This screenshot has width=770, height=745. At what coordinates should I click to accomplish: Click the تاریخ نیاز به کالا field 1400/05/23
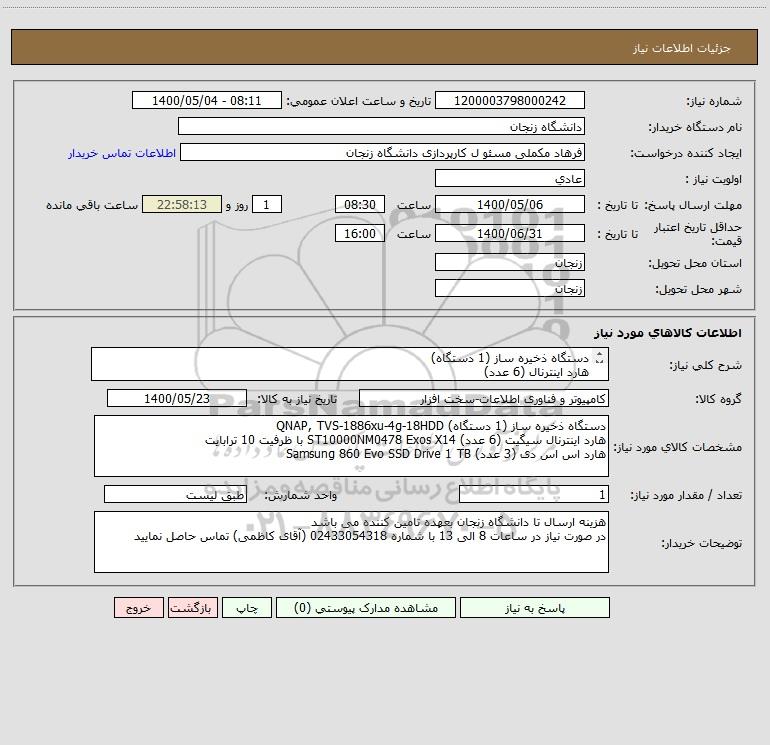point(177,398)
